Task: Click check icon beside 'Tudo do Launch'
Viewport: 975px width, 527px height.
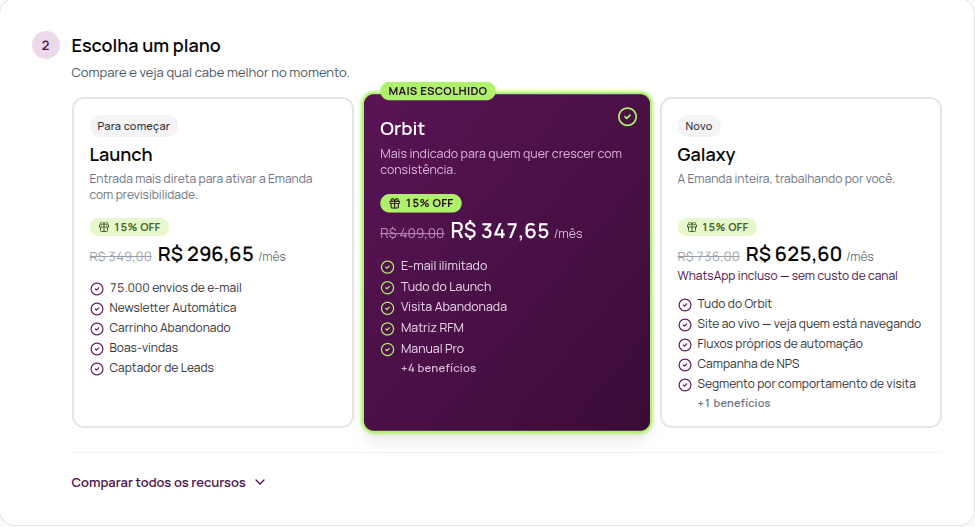Action: (x=387, y=288)
